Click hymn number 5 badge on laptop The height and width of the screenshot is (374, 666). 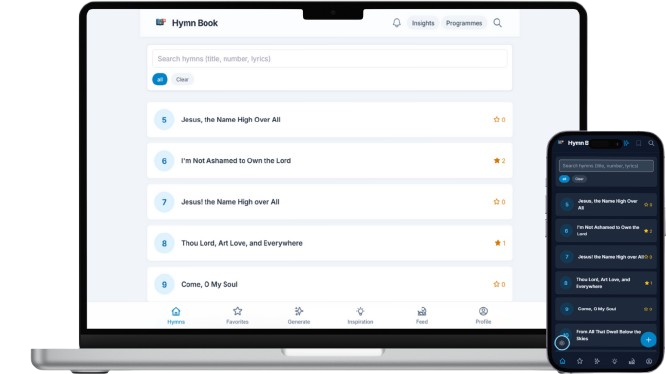pyautogui.click(x=164, y=120)
